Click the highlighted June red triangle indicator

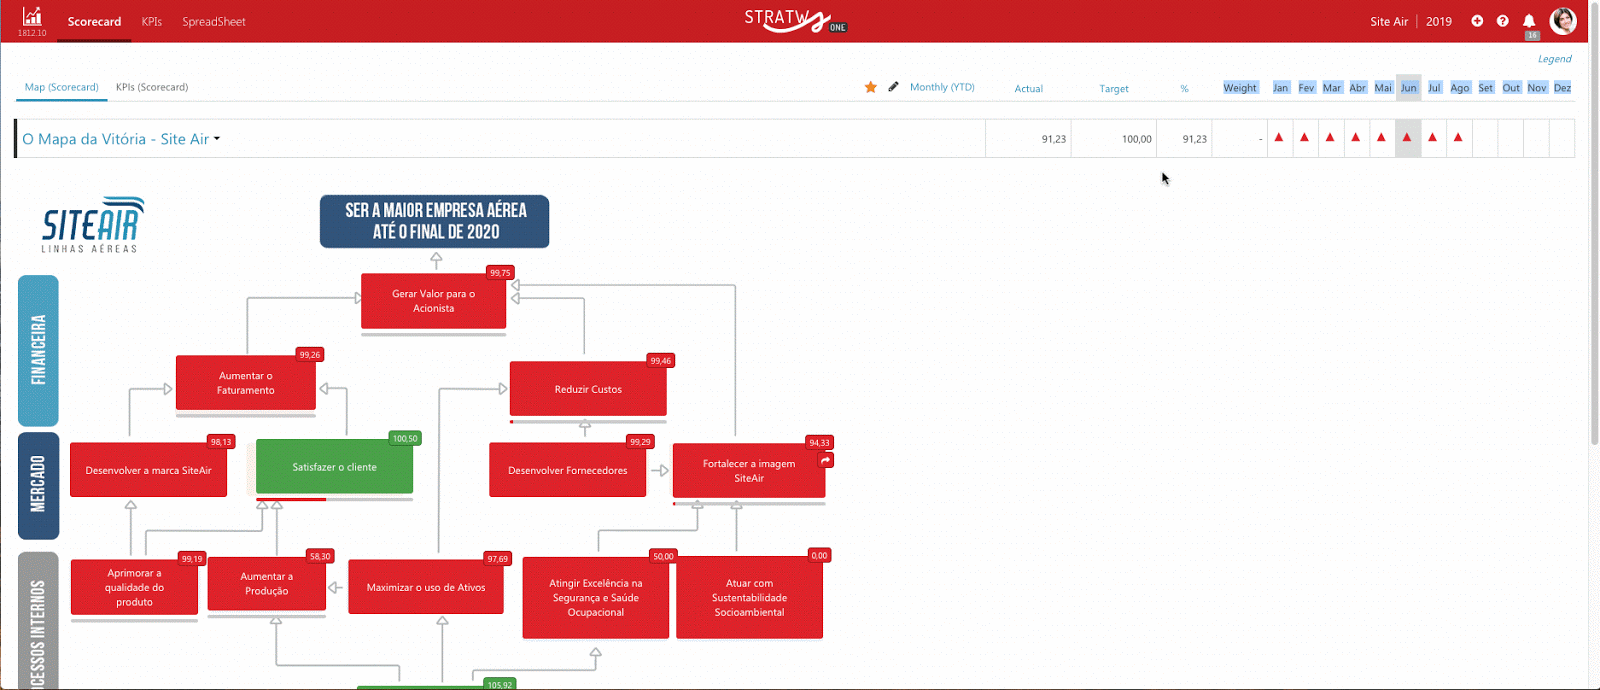pyautogui.click(x=1407, y=137)
